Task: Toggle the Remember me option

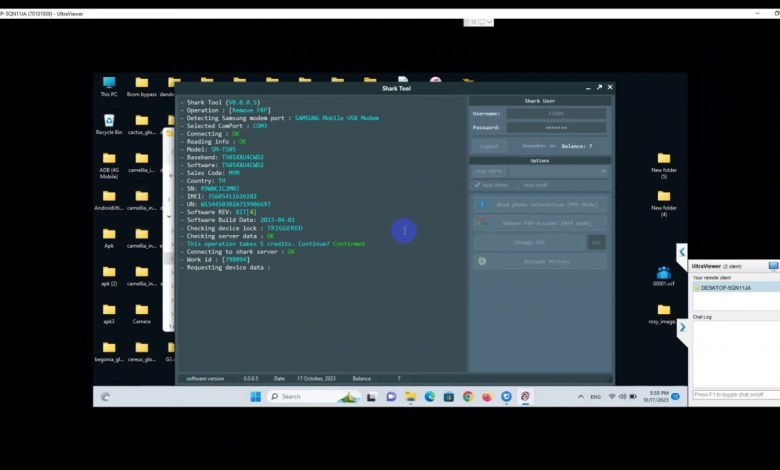Action: [537, 146]
